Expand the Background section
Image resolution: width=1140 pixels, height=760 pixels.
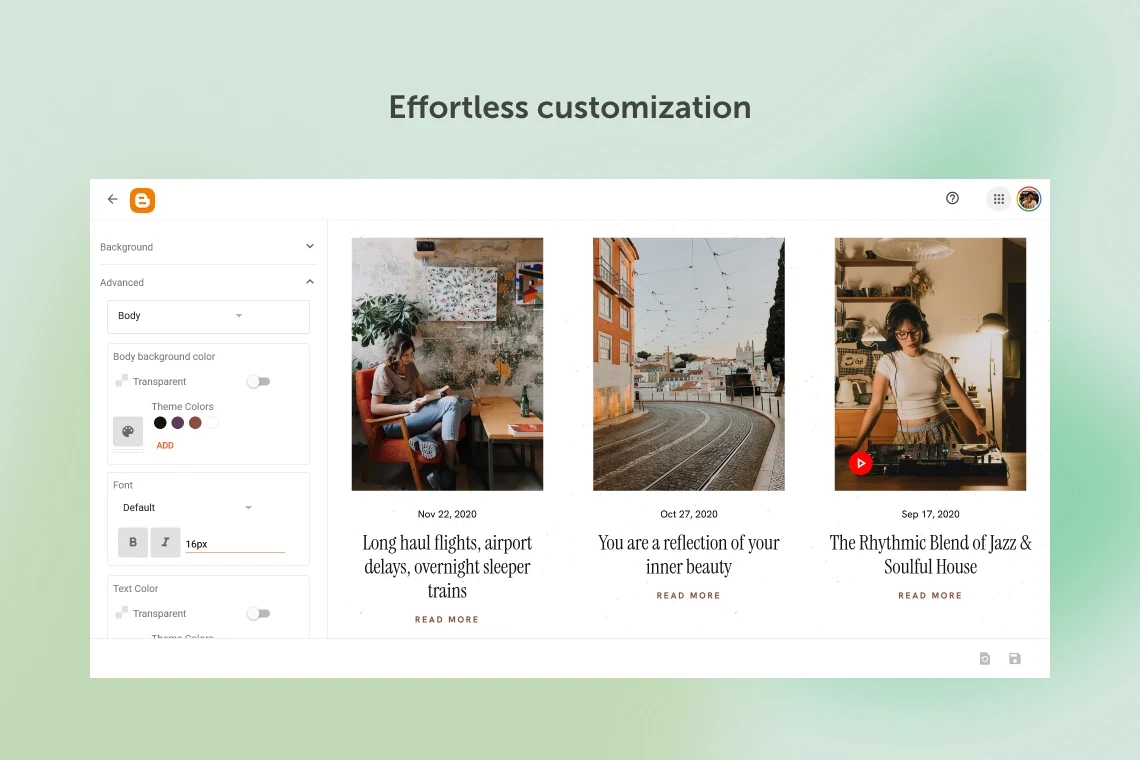208,247
